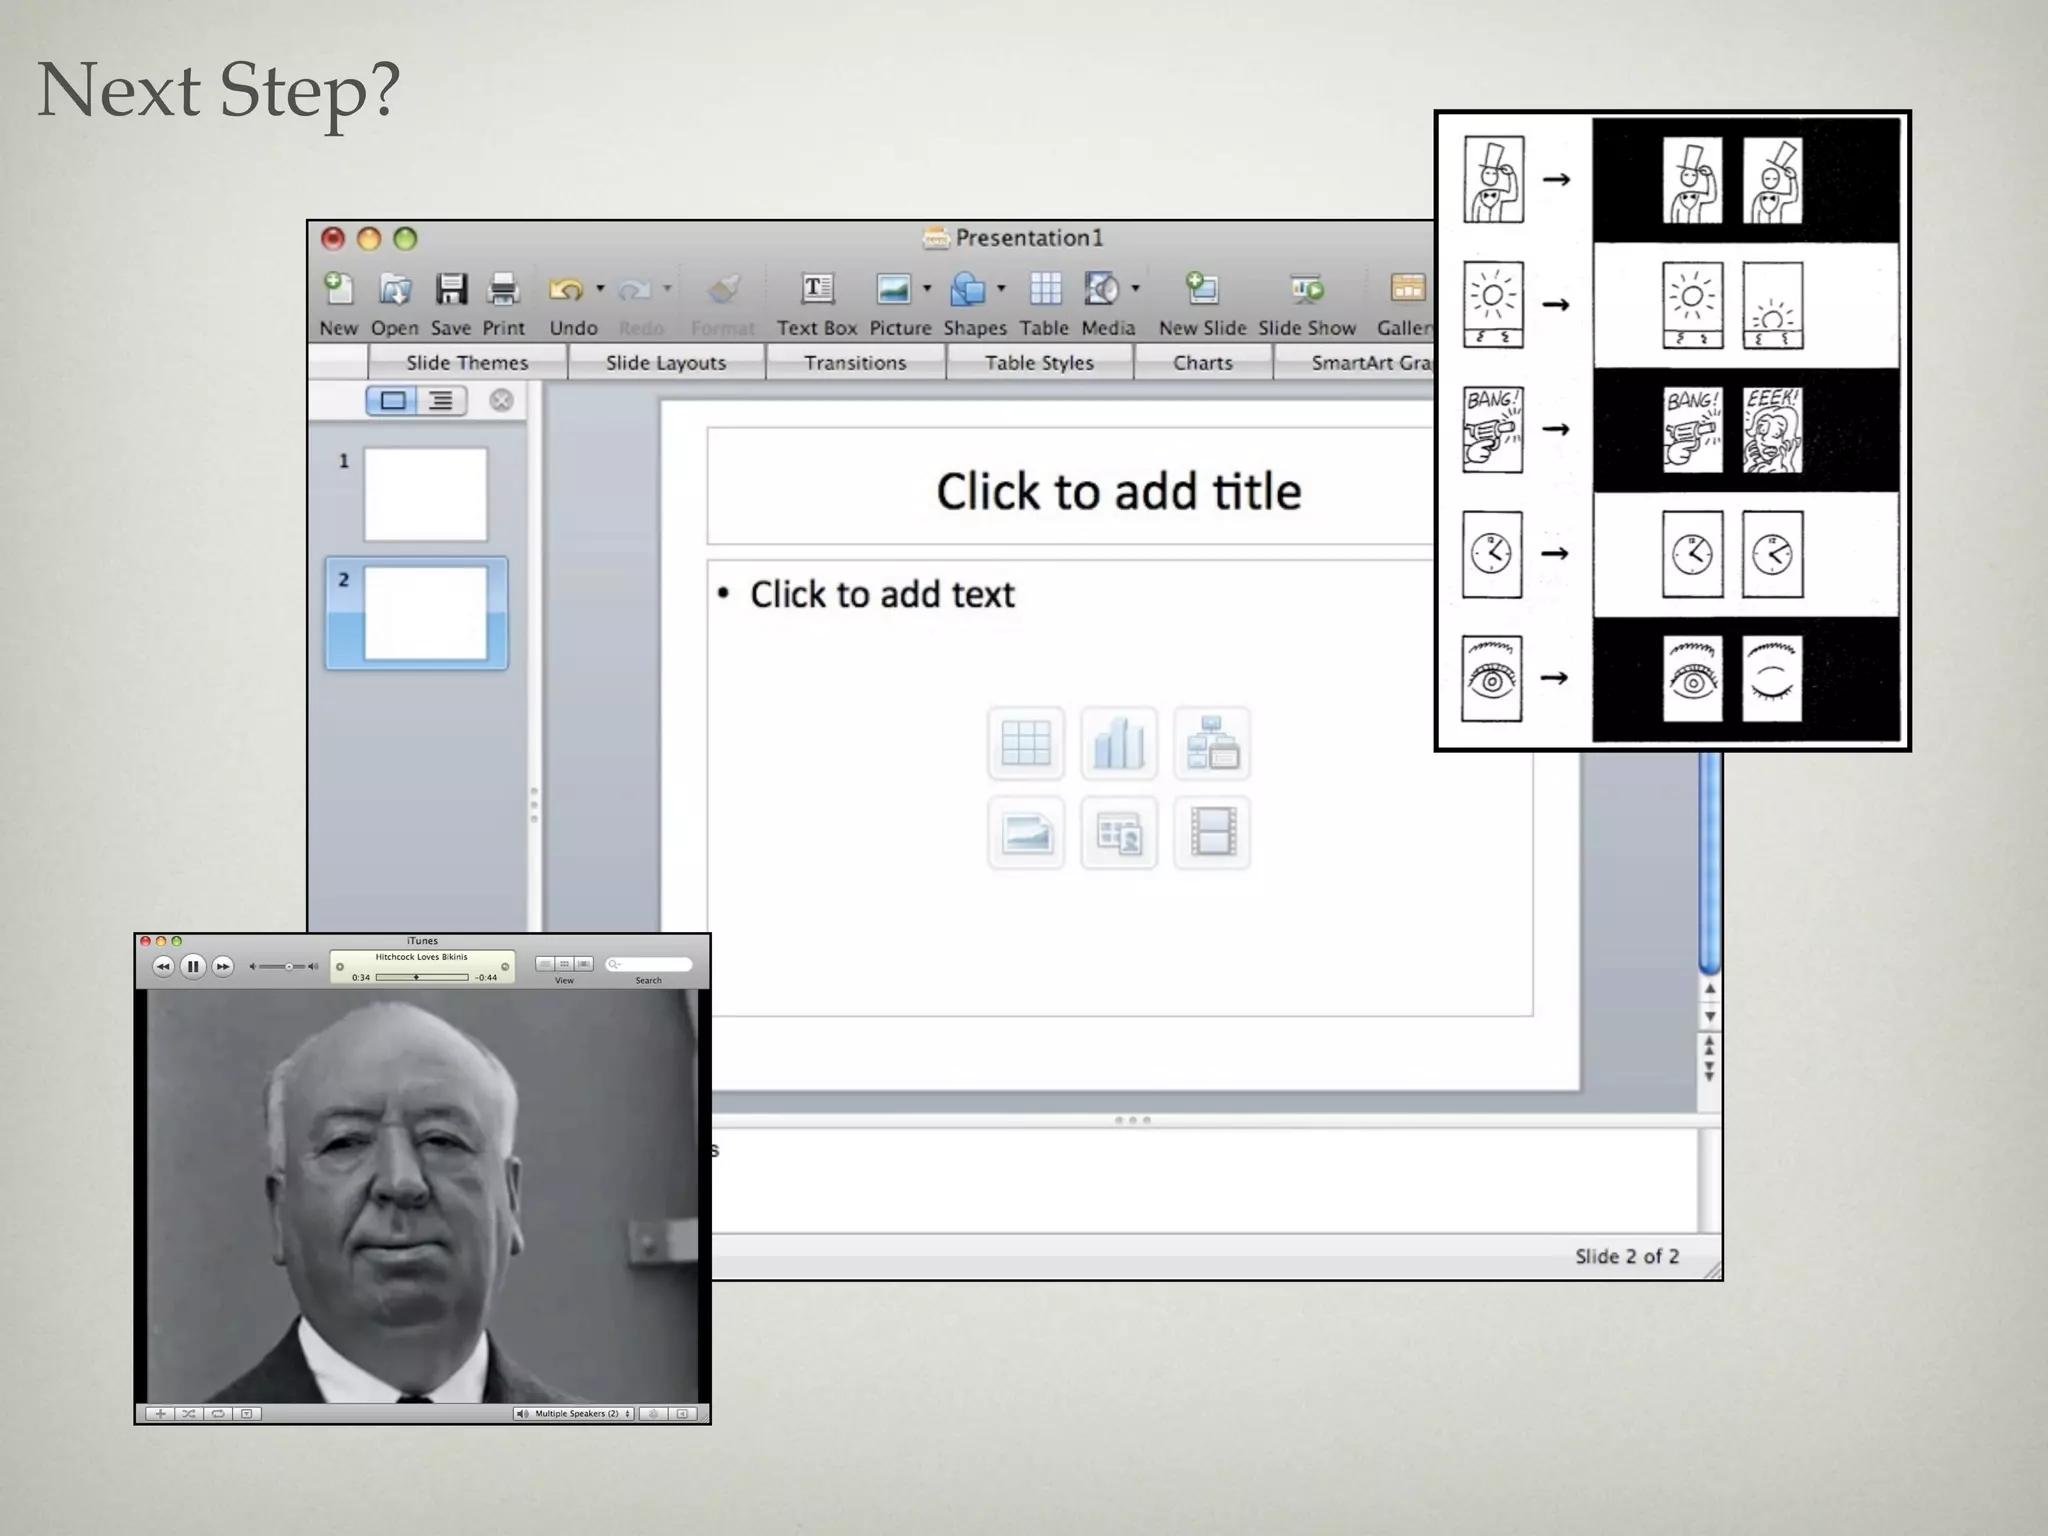Click the insert chart placeholder icon

coord(1119,743)
